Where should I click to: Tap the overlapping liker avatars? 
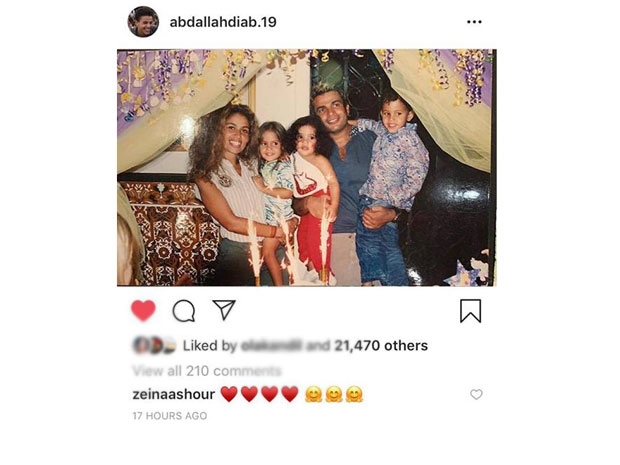pyautogui.click(x=155, y=346)
